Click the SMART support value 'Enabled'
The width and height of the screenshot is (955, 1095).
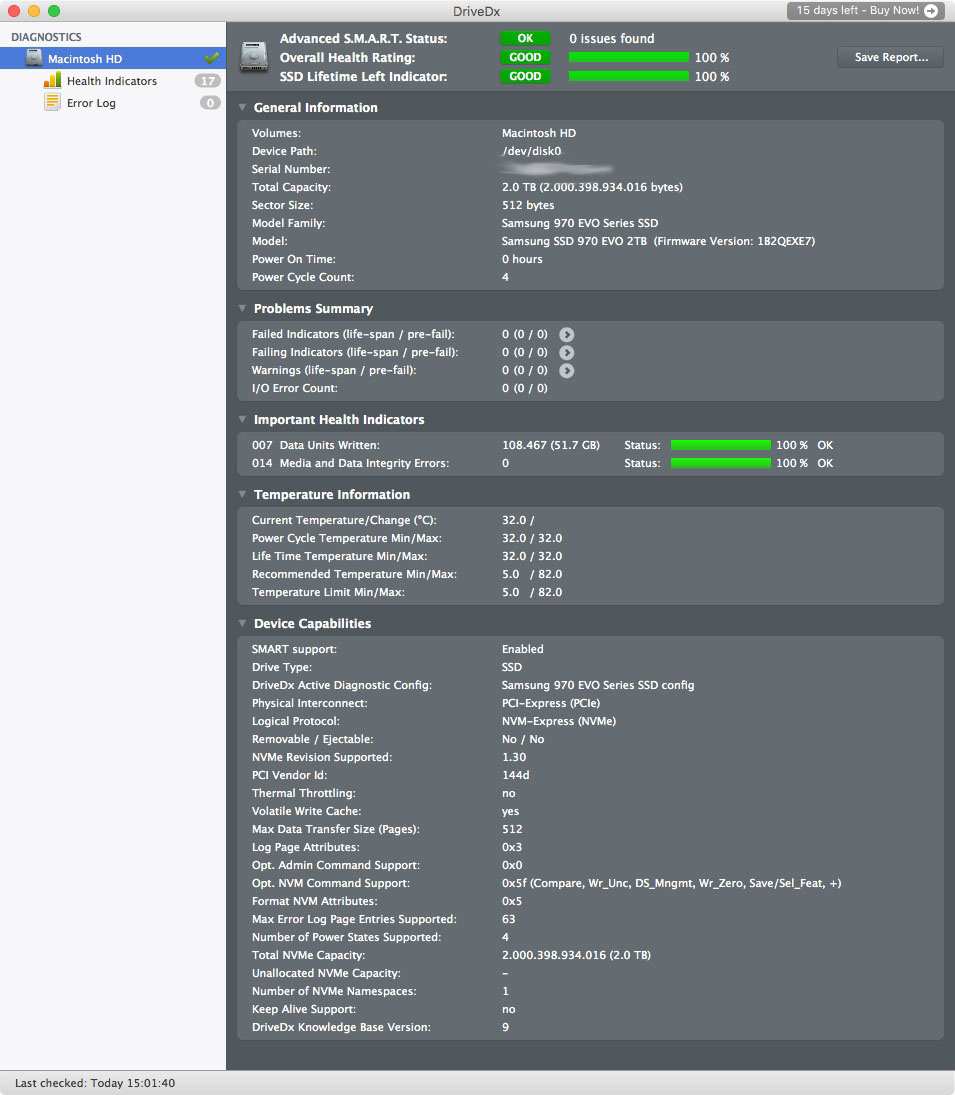[522, 649]
